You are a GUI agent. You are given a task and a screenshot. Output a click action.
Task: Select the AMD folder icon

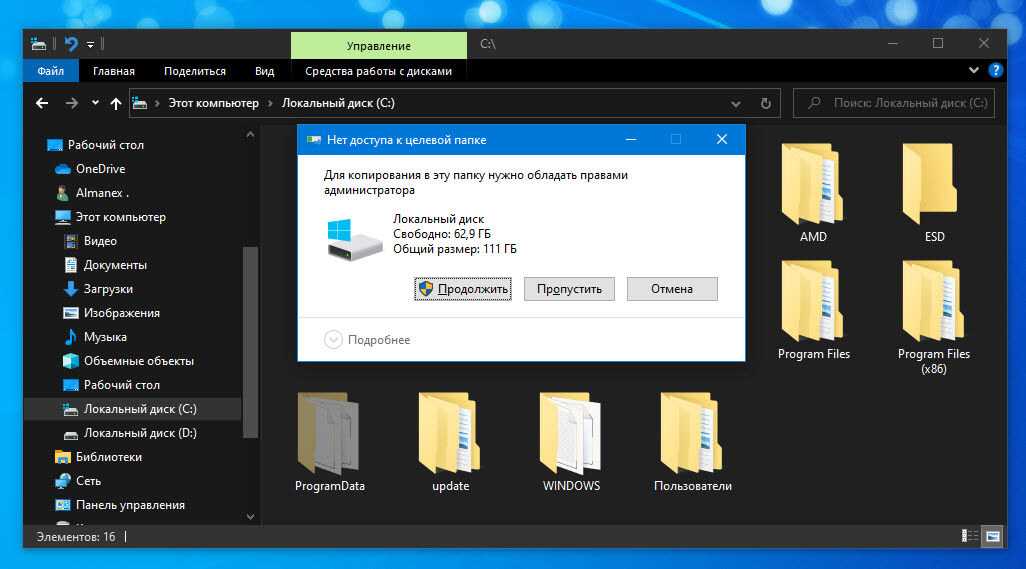coord(812,185)
